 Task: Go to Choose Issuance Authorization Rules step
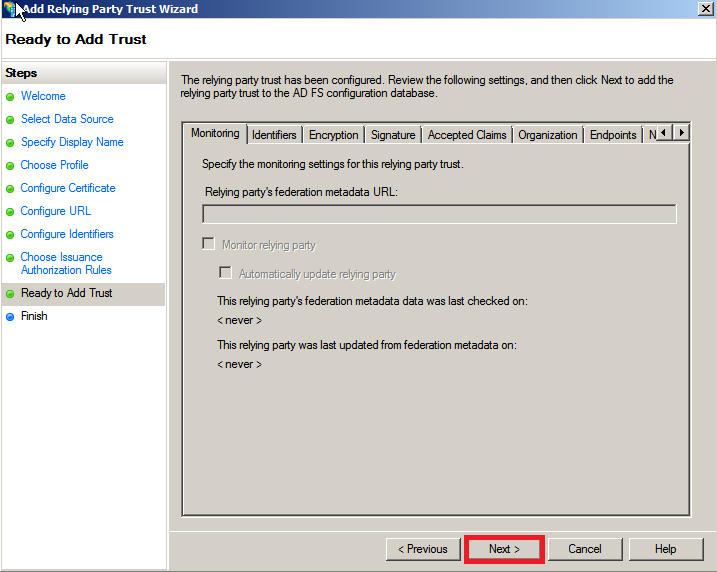(x=66, y=263)
